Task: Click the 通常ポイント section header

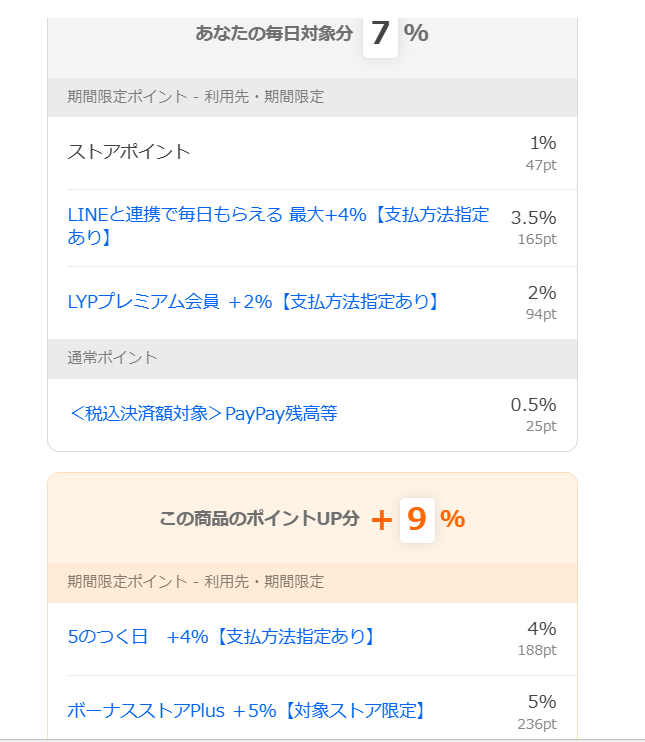Action: tap(113, 358)
